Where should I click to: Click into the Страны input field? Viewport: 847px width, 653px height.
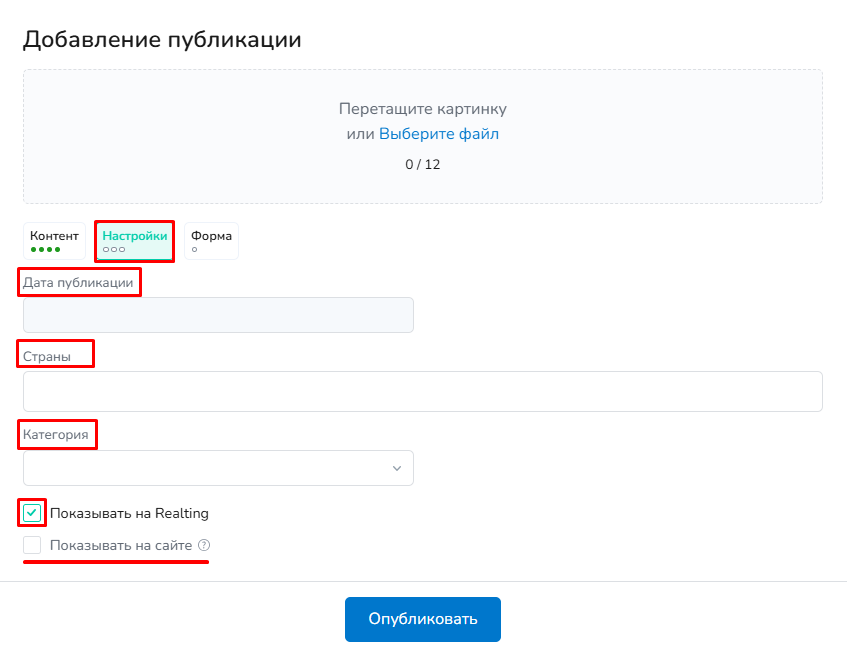(x=422, y=392)
